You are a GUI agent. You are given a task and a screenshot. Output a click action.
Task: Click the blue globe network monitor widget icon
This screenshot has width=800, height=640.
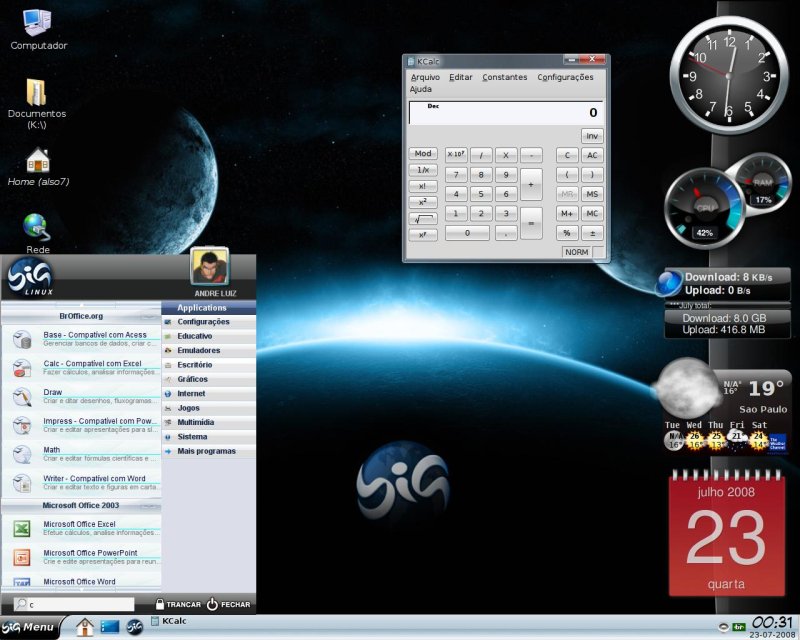click(x=669, y=283)
